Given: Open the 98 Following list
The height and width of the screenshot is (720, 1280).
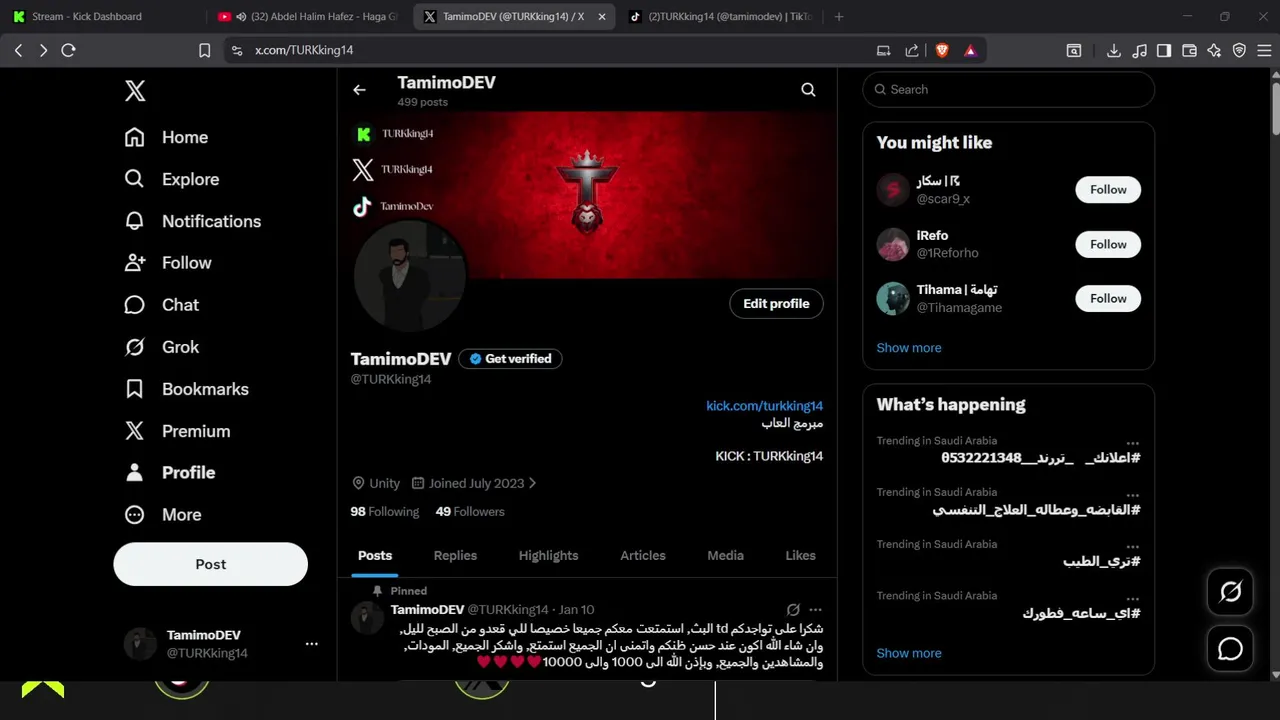Looking at the screenshot, I should coord(384,511).
